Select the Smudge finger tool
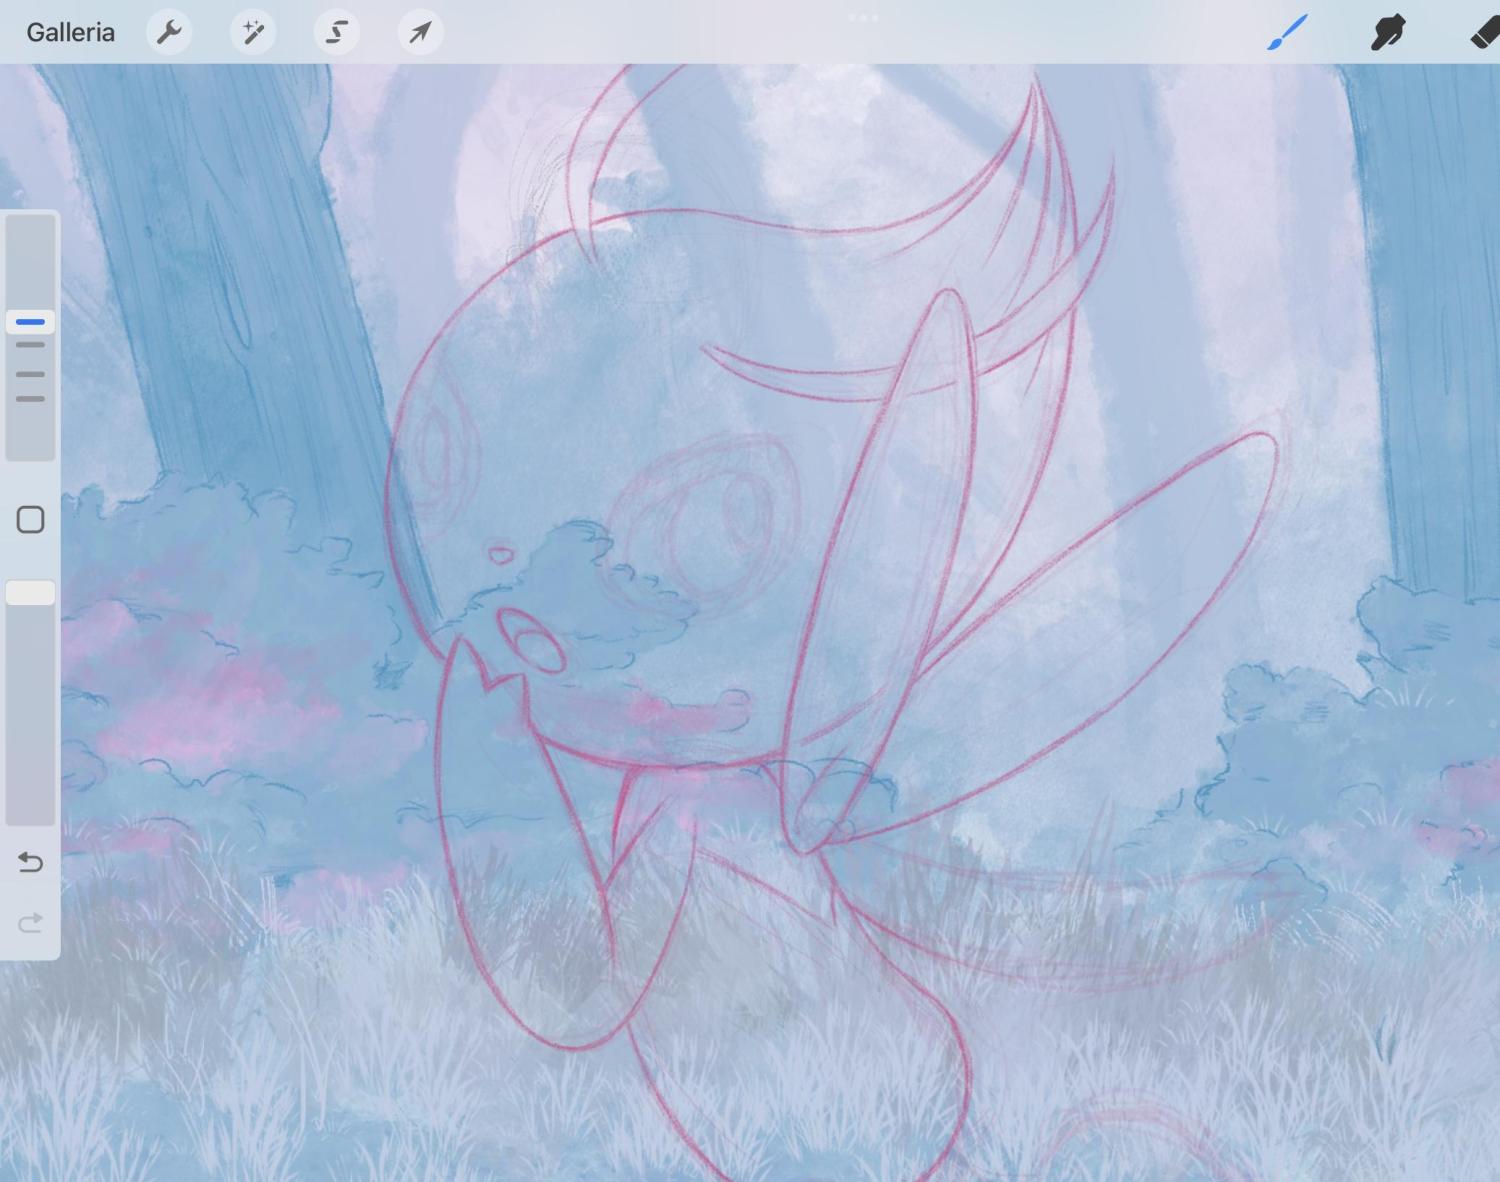The image size is (1500, 1182). [1387, 32]
